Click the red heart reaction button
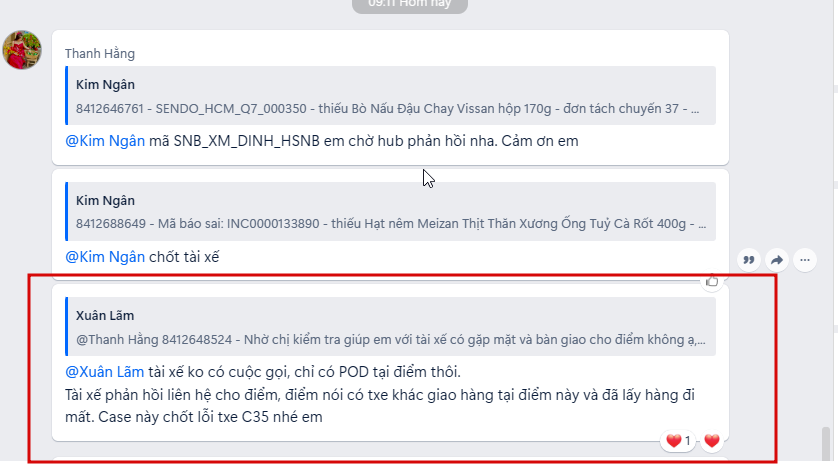The width and height of the screenshot is (838, 464). (712, 441)
